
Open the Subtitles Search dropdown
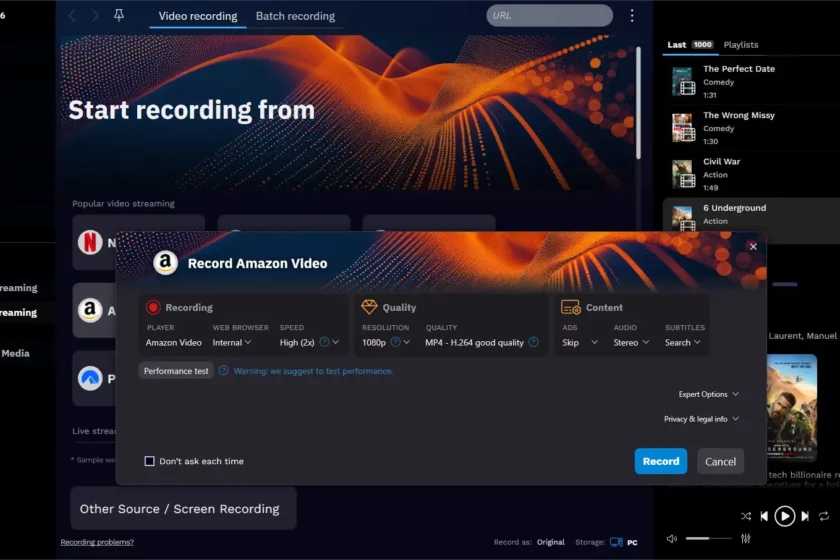point(682,342)
